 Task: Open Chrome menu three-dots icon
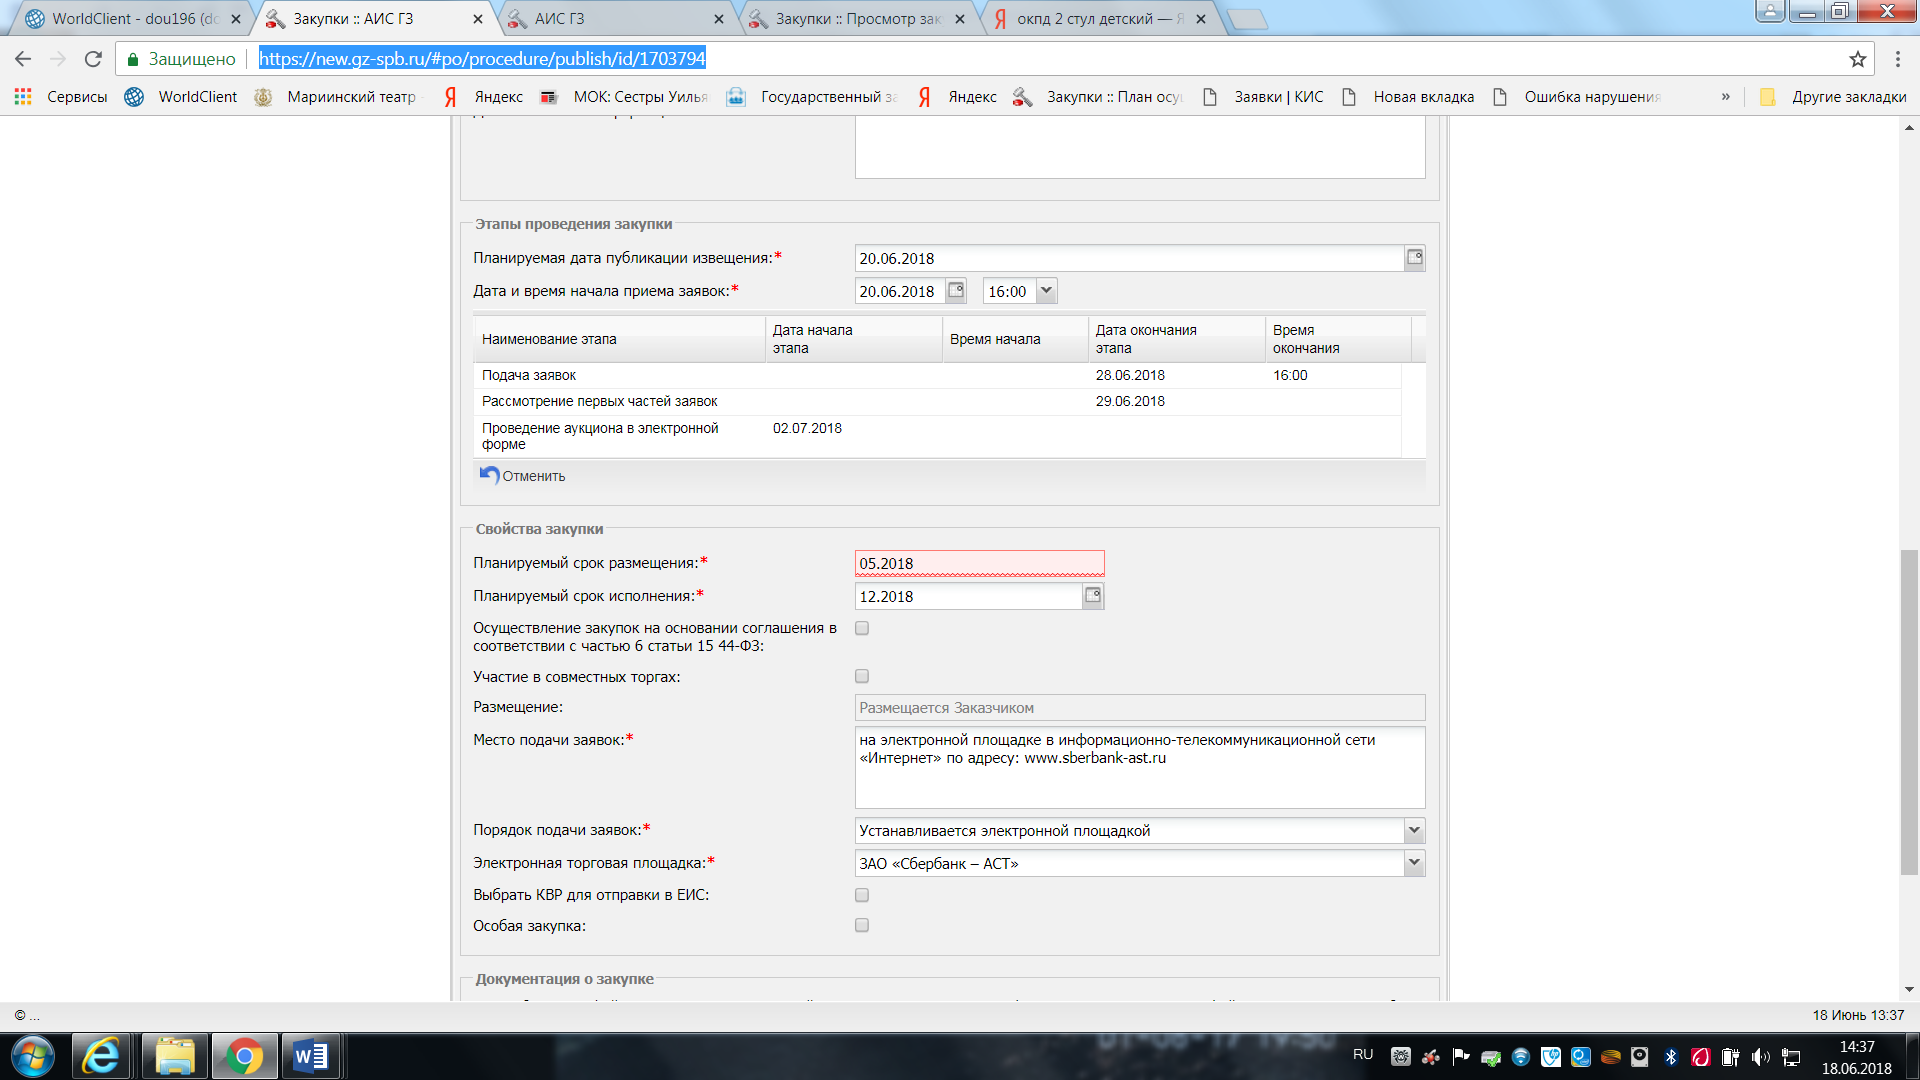pyautogui.click(x=1897, y=59)
